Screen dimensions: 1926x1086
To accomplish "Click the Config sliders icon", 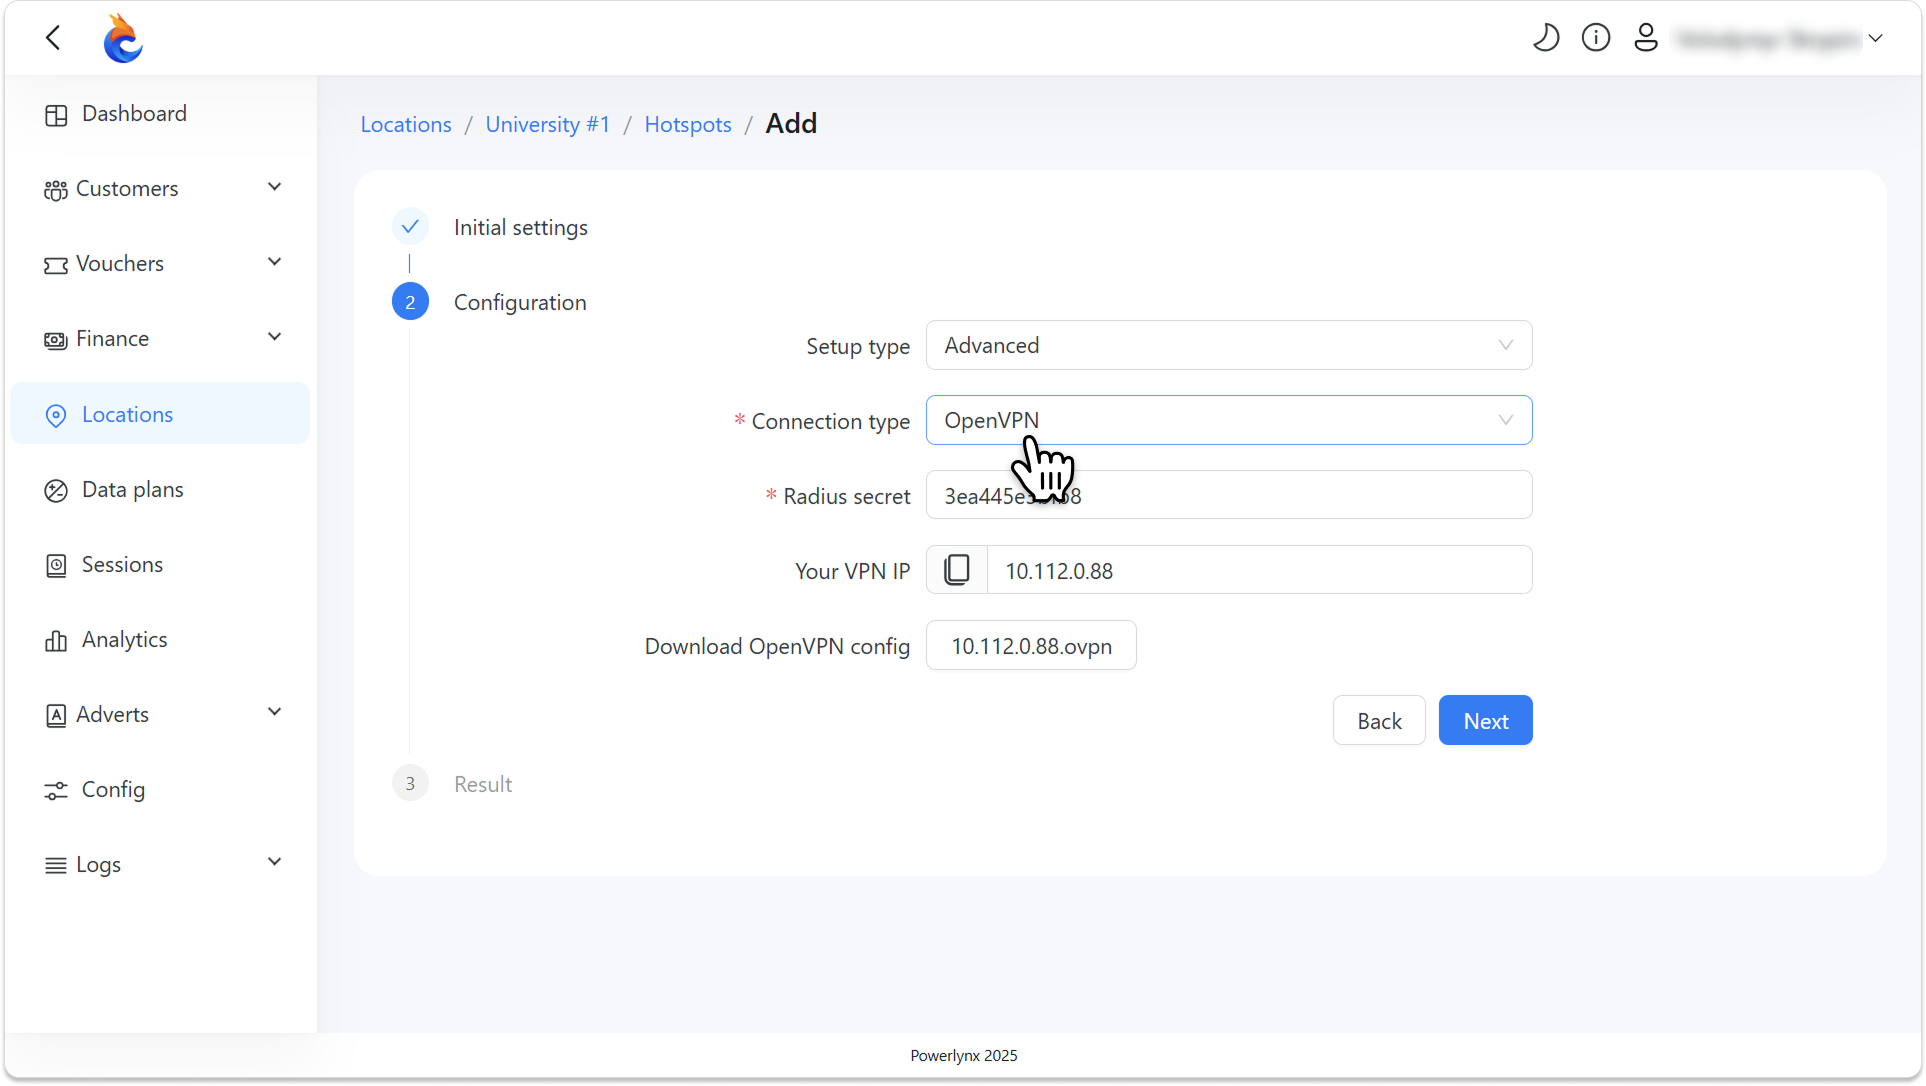I will coord(56,790).
